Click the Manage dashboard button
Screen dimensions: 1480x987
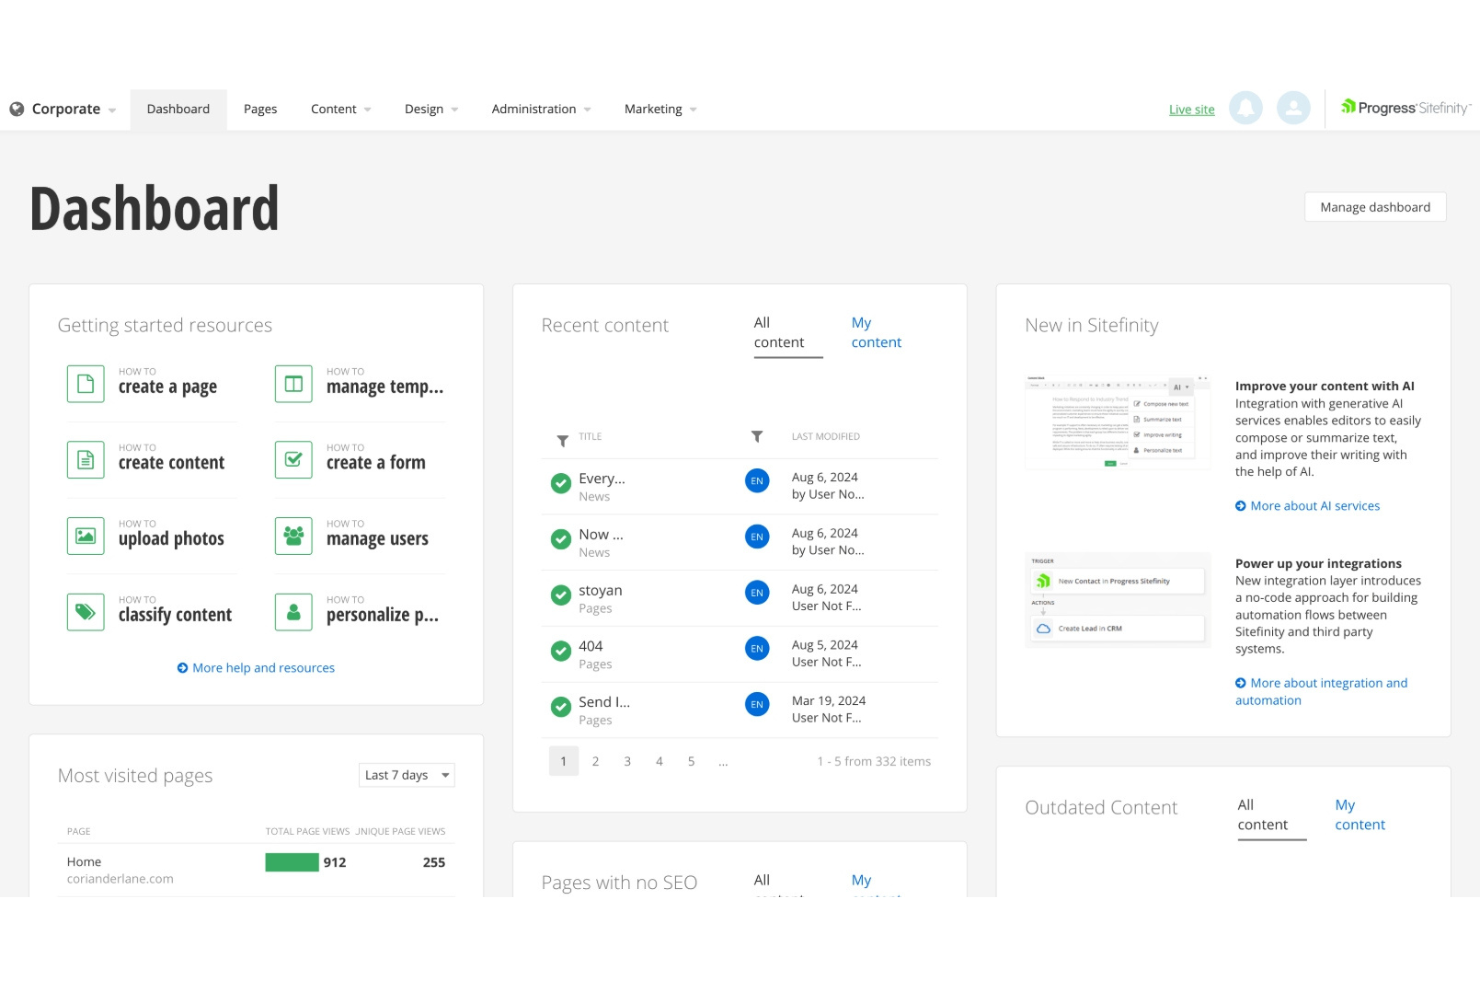[x=1375, y=207]
